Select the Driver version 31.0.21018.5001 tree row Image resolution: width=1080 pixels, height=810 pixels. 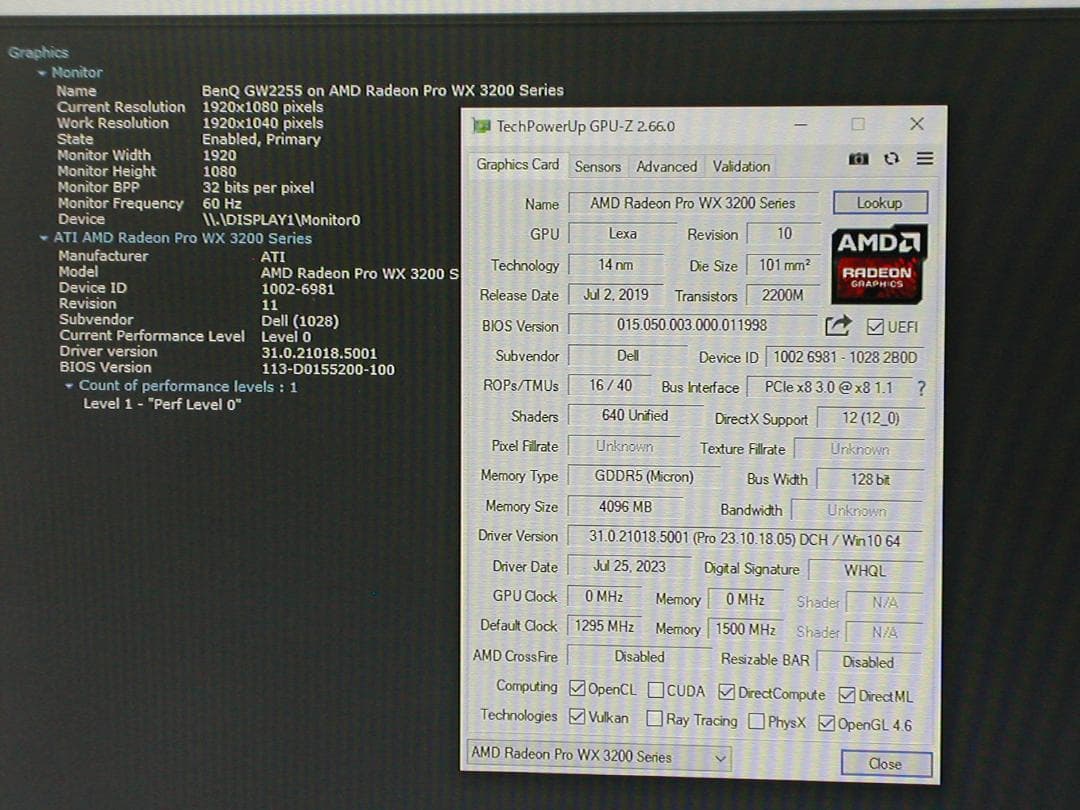click(218, 353)
